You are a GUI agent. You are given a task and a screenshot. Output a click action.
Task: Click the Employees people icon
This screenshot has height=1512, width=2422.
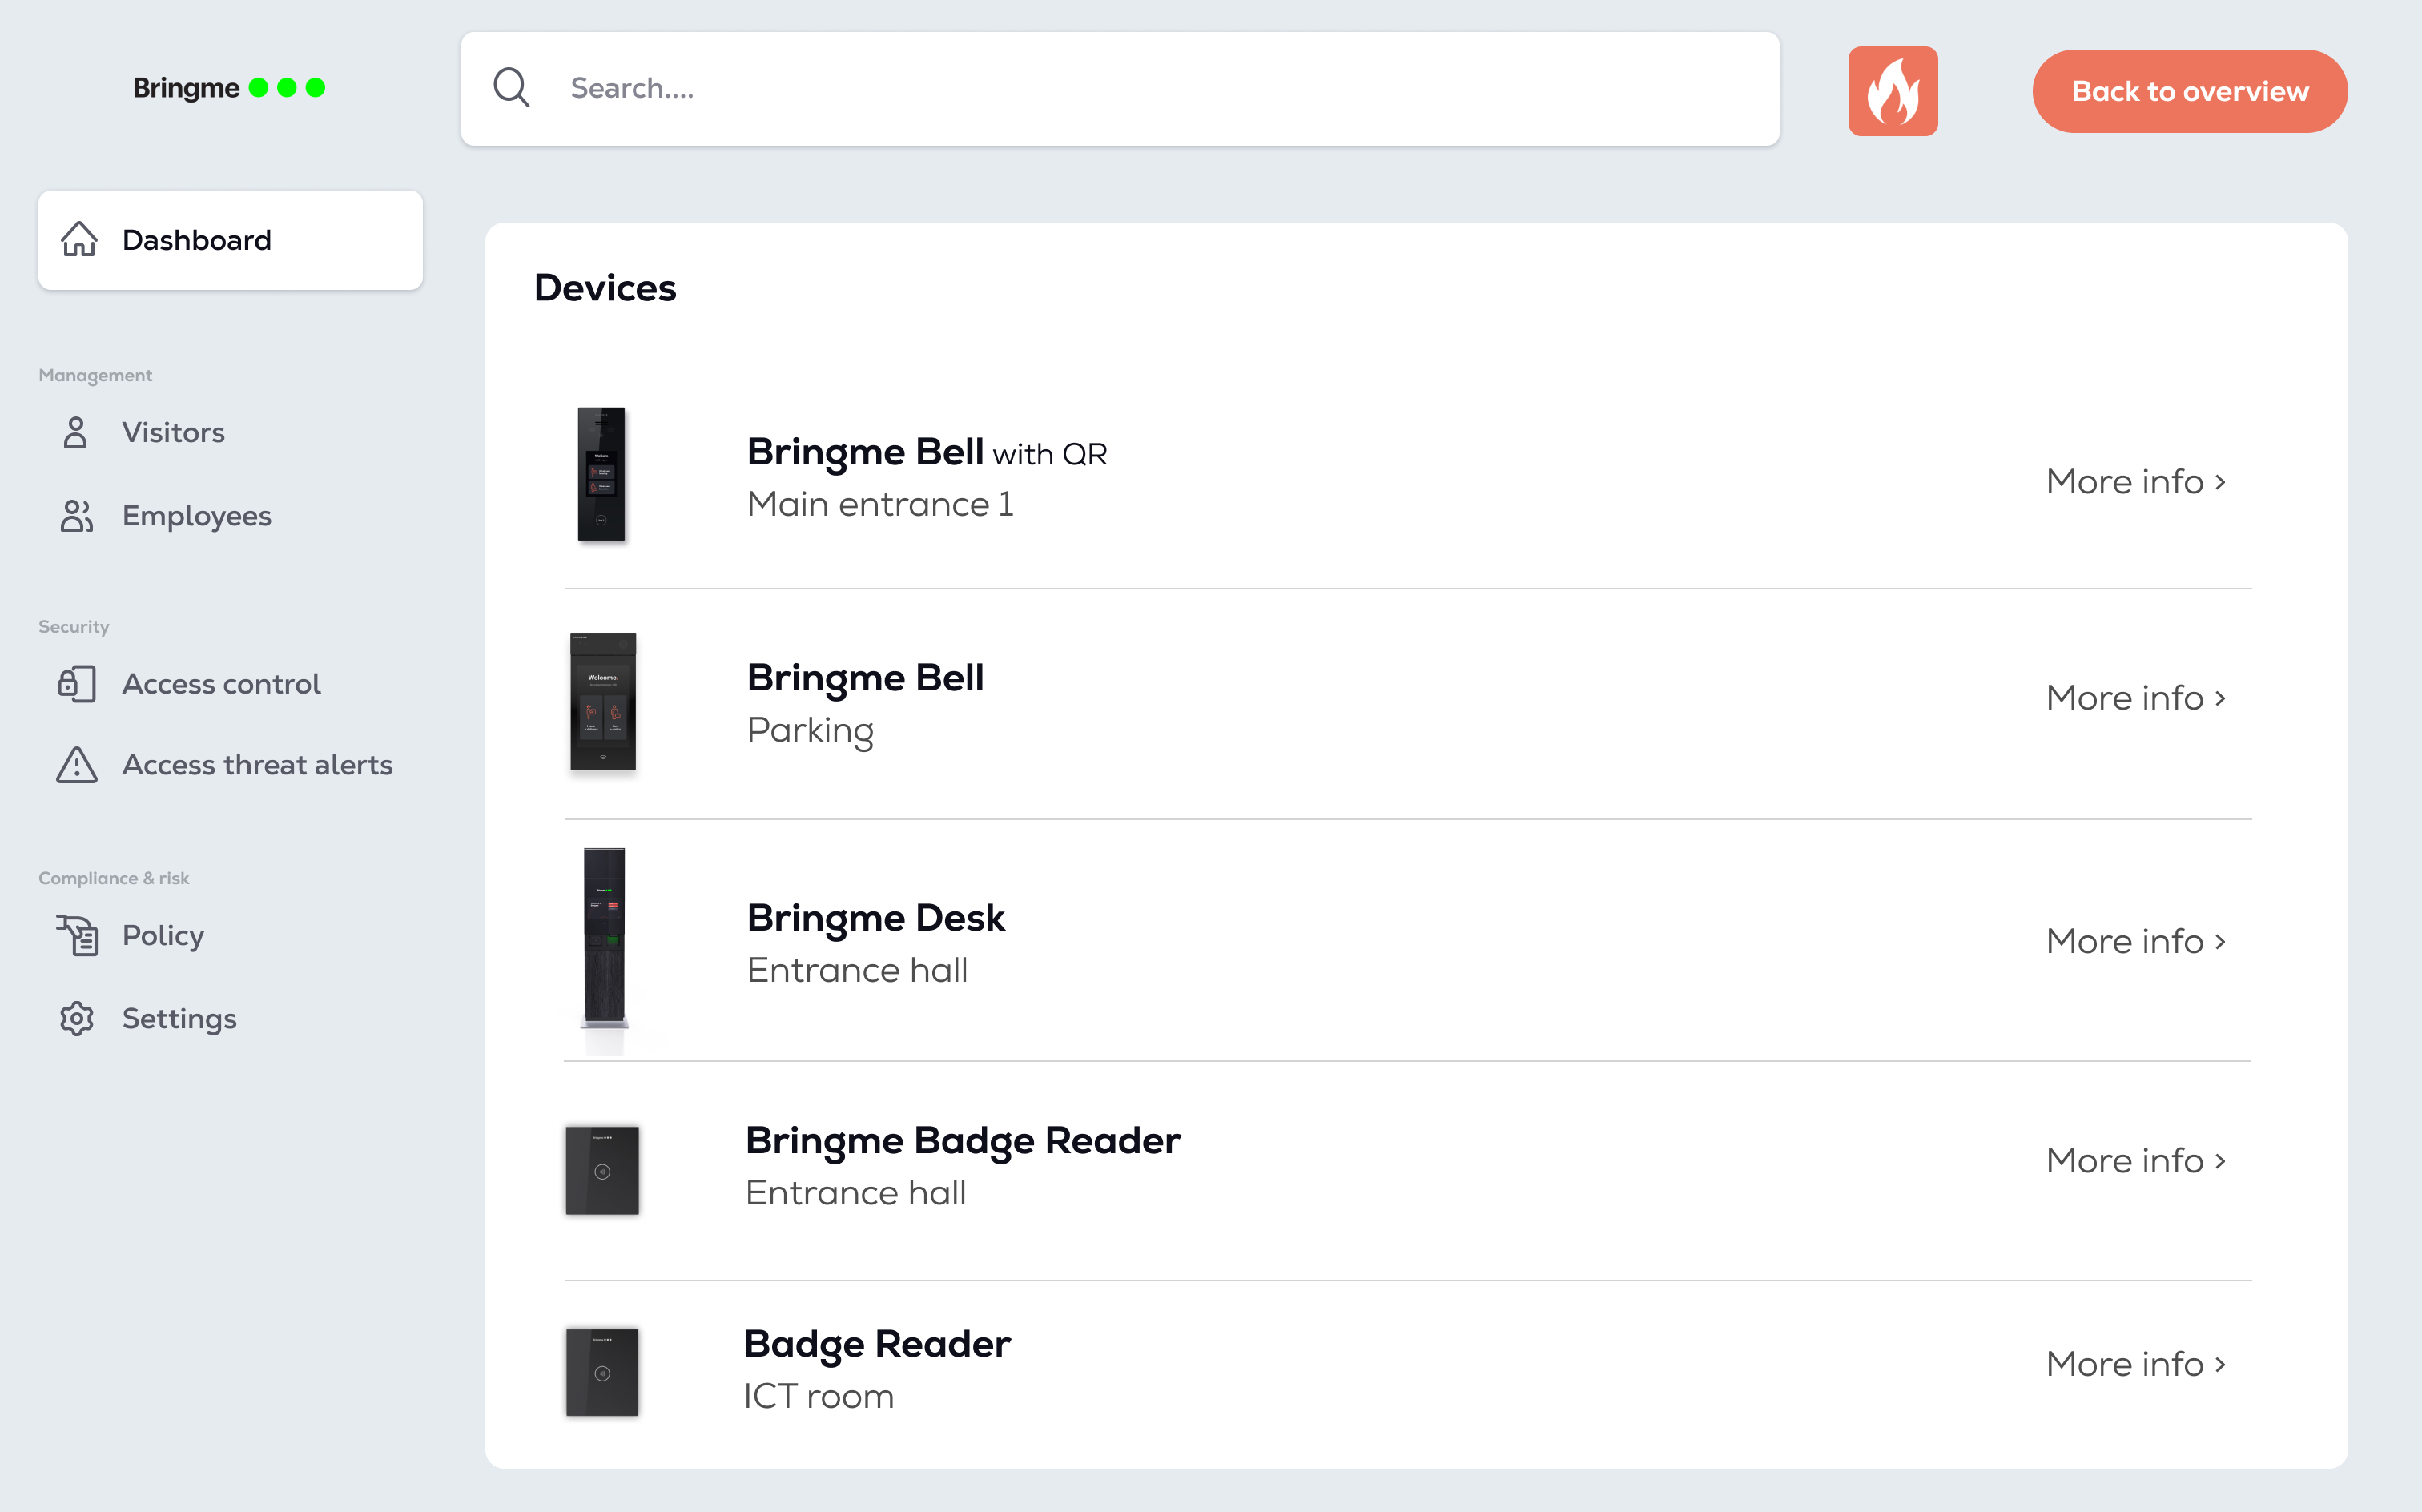pyautogui.click(x=77, y=516)
